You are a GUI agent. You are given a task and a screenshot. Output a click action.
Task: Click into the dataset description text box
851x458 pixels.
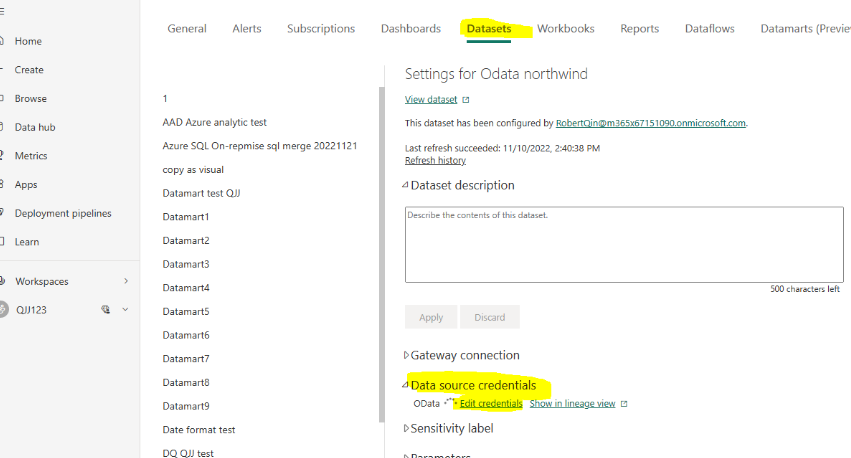click(624, 244)
